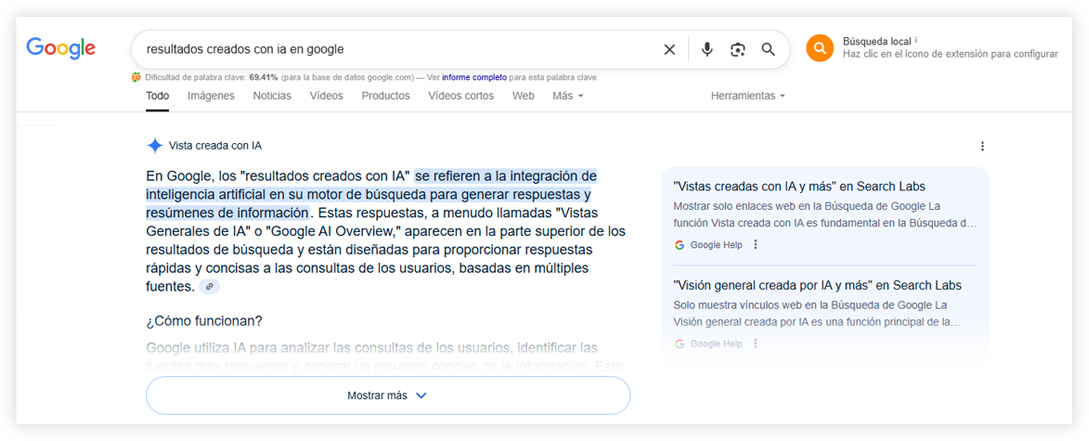
Task: Click the Google logo
Action: point(61,48)
